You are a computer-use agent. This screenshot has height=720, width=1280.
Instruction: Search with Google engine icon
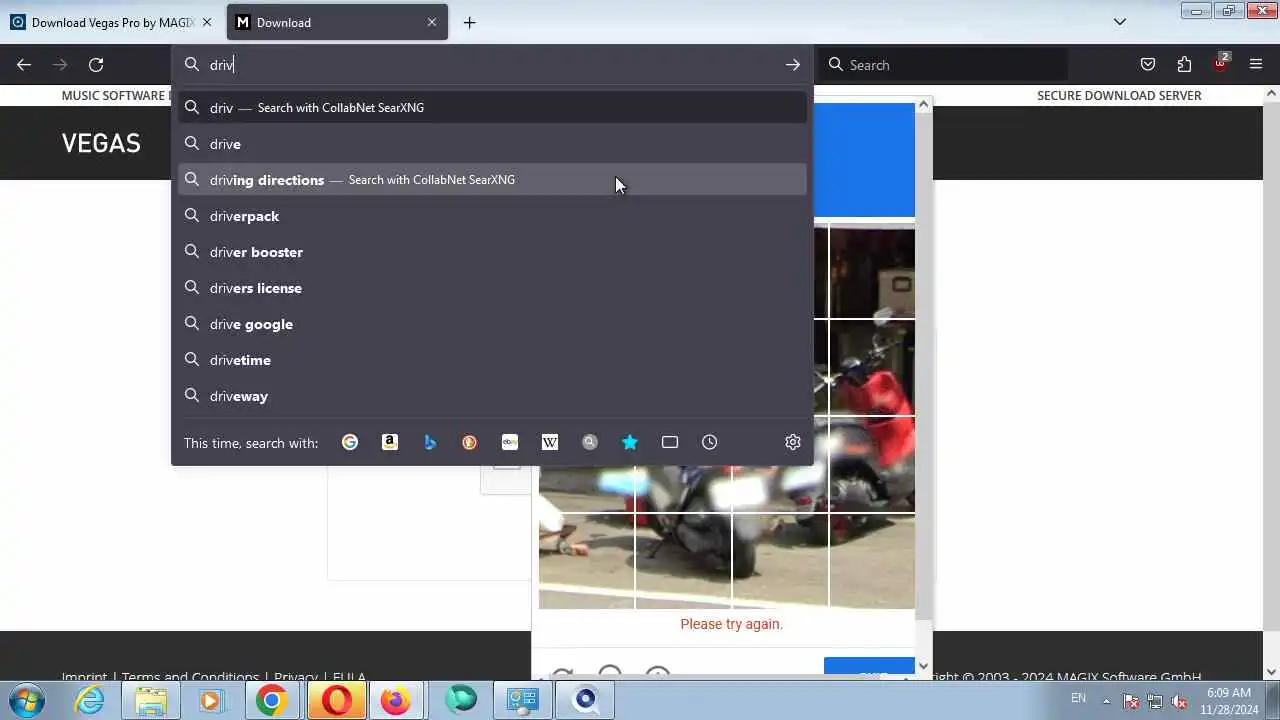click(x=350, y=442)
